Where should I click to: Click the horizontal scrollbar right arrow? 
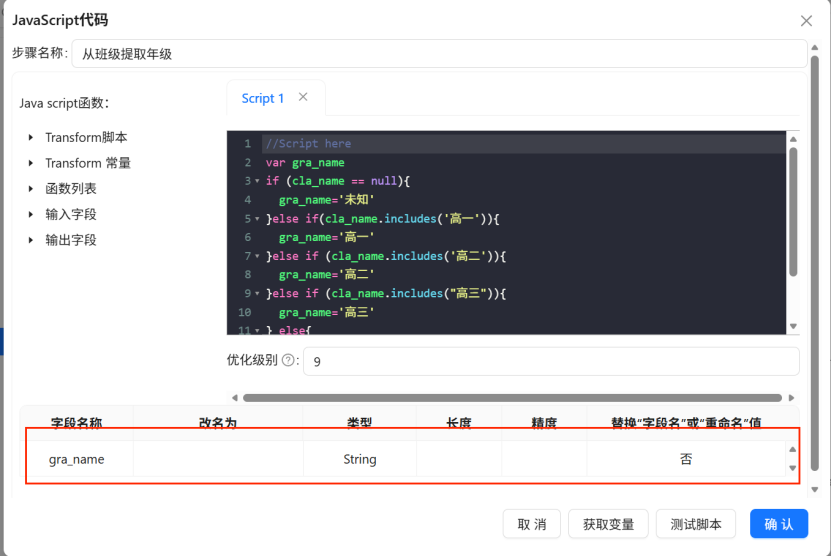point(791,397)
